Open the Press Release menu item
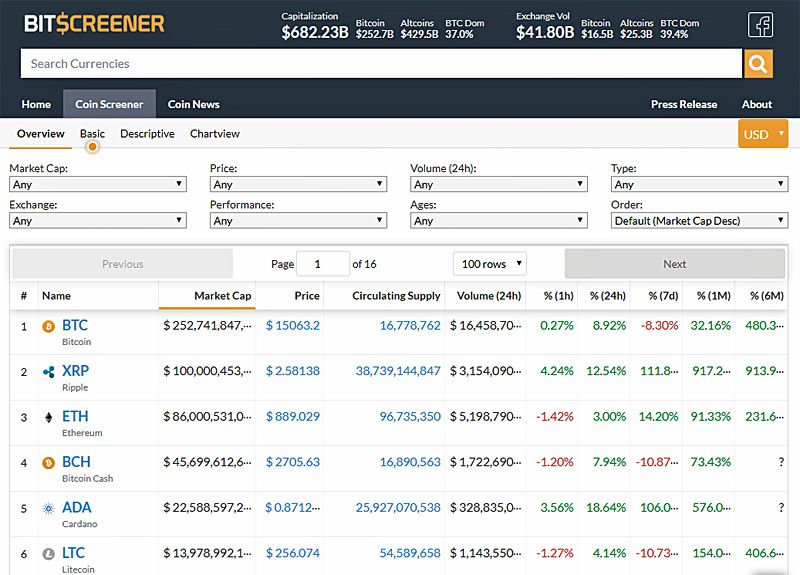This screenshot has height=575, width=800. coord(684,104)
